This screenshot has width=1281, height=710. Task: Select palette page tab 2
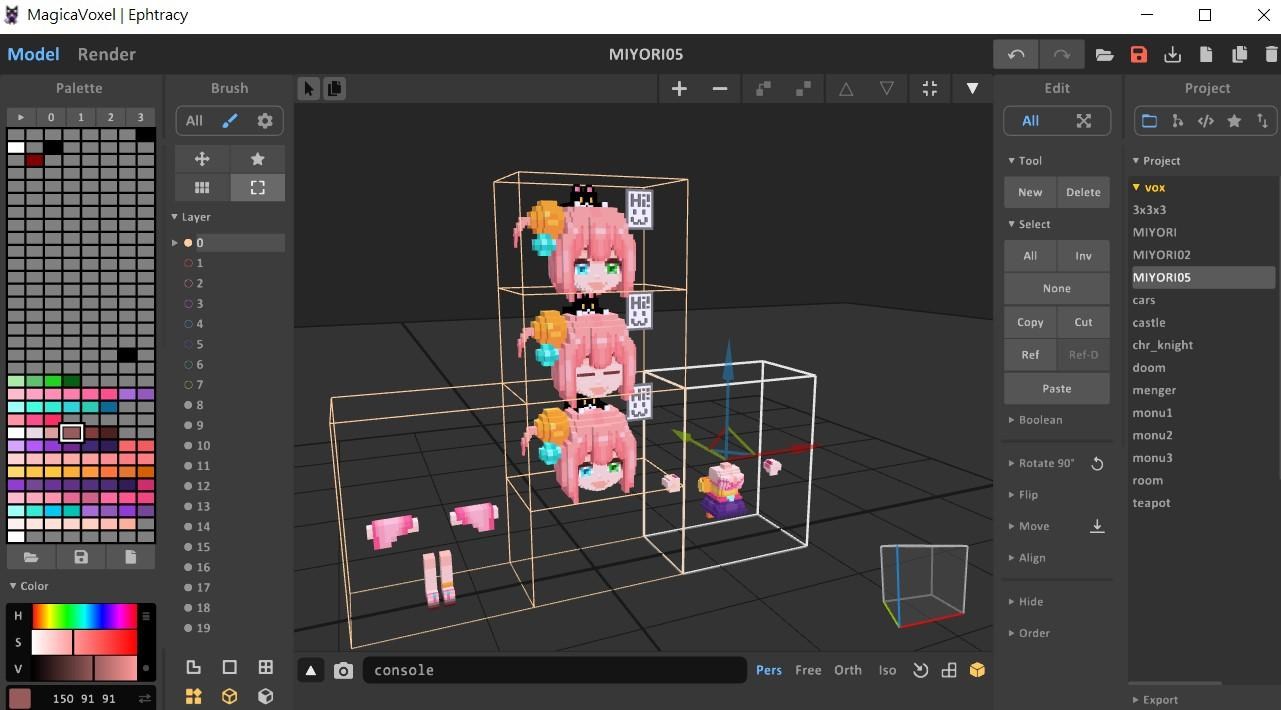(111, 117)
